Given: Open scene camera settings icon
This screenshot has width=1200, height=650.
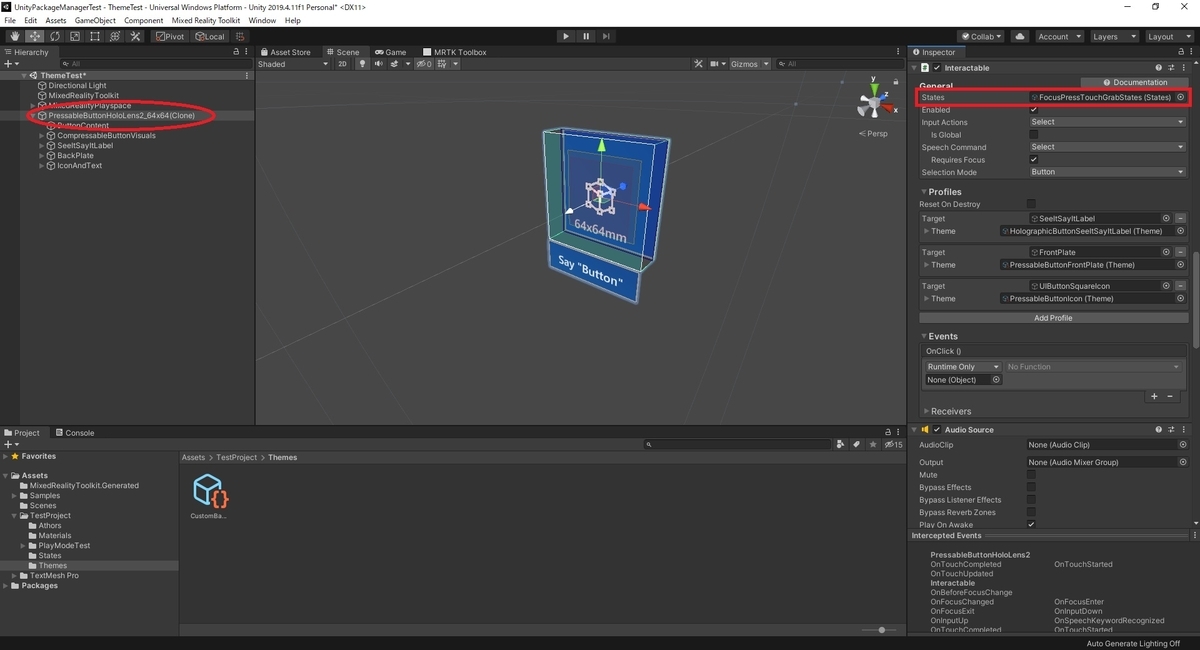Looking at the screenshot, I should 716,64.
